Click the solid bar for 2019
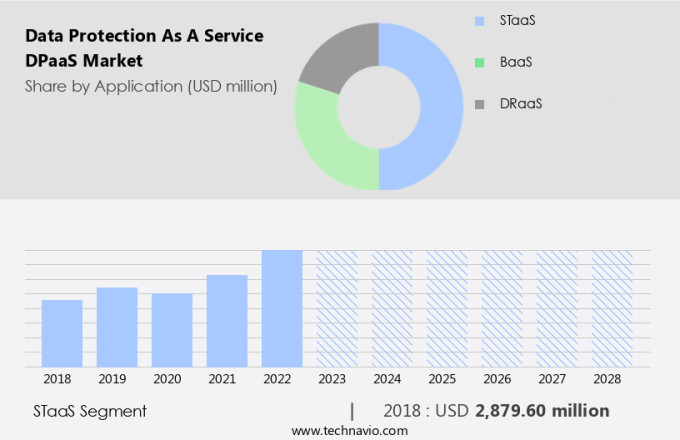This screenshot has height=440, width=680. click(117, 327)
